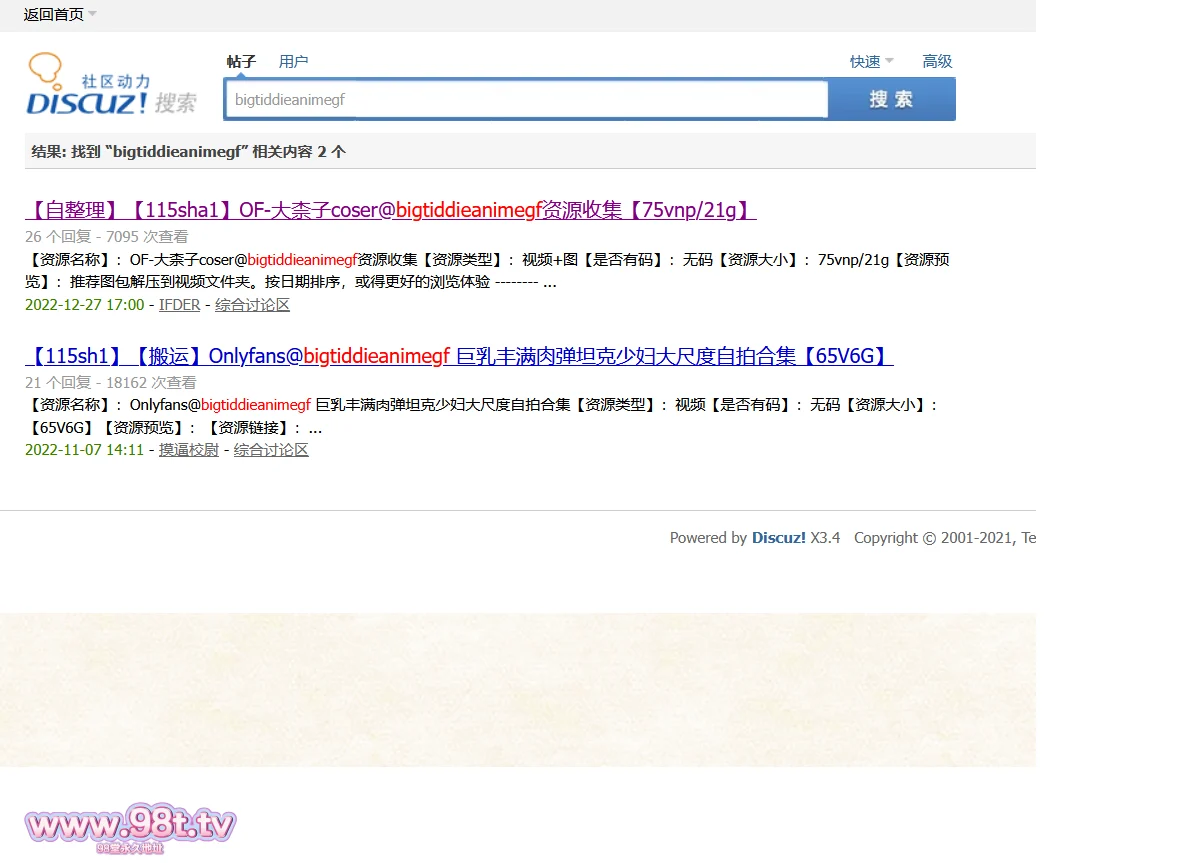Image resolution: width=1186 pixels, height=863 pixels.
Task: Expand the 快速 search options dropdown
Action: (871, 61)
